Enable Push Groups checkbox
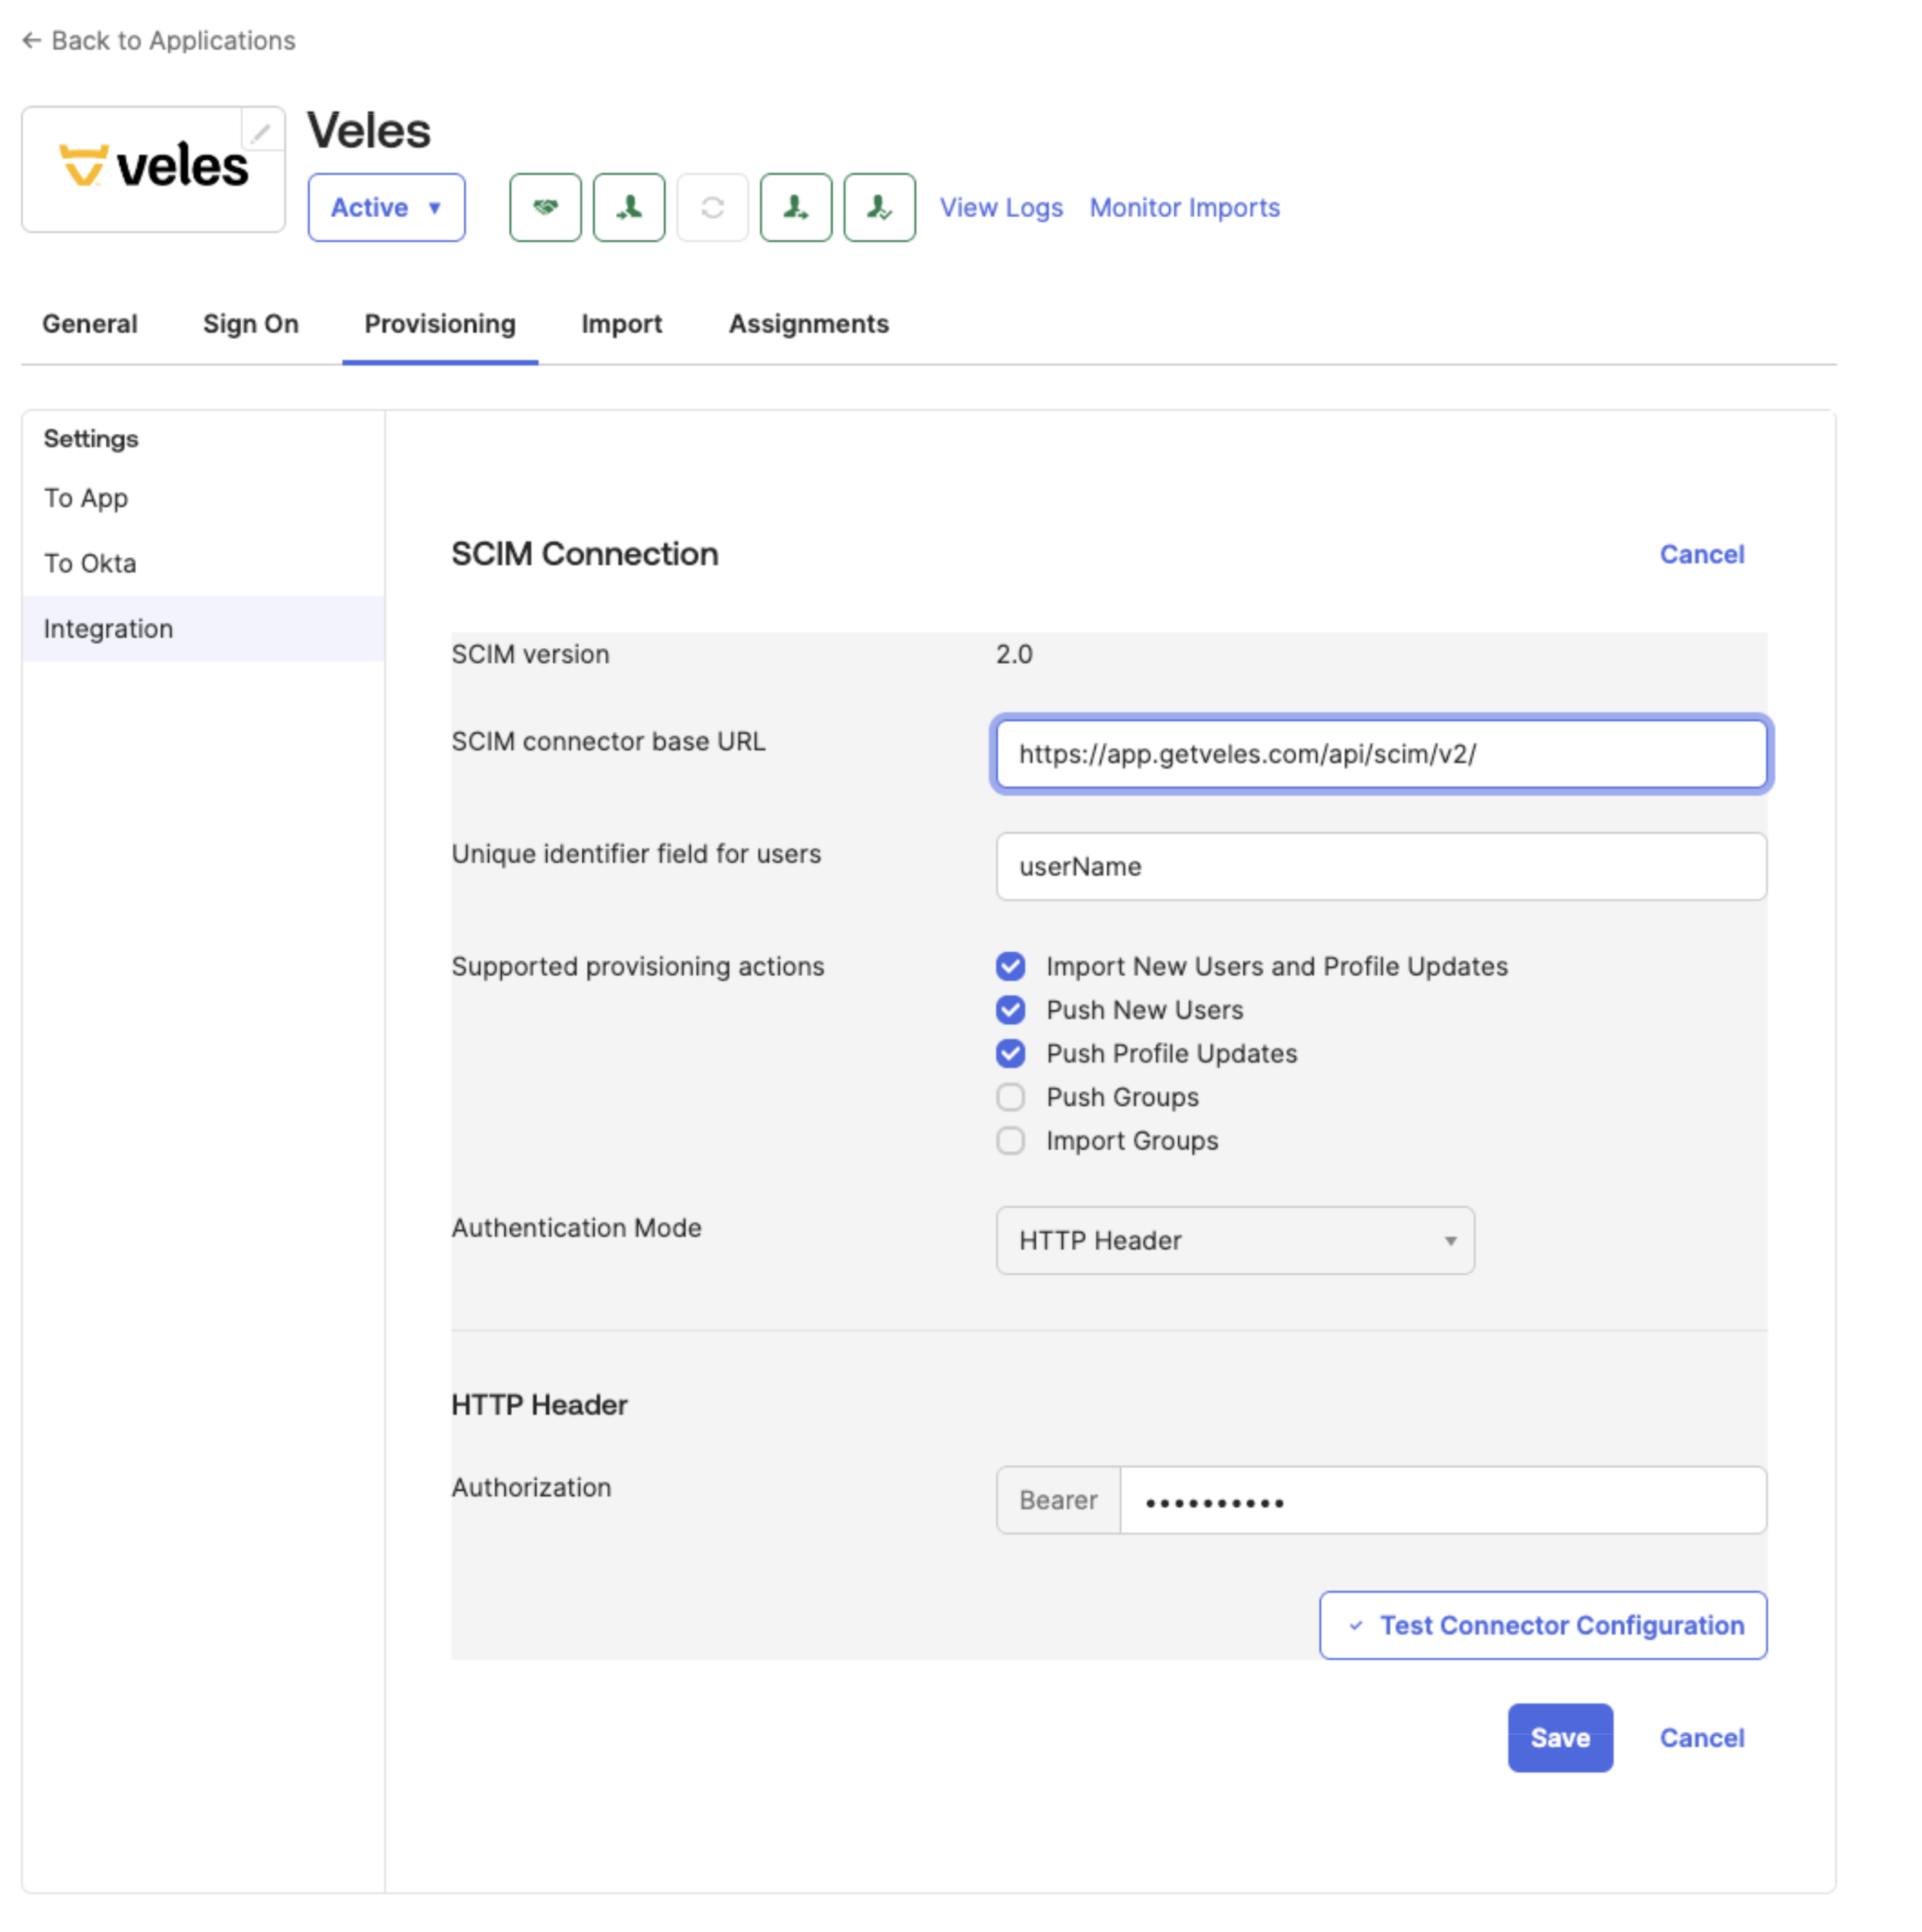1922x1932 pixels. click(x=1011, y=1097)
